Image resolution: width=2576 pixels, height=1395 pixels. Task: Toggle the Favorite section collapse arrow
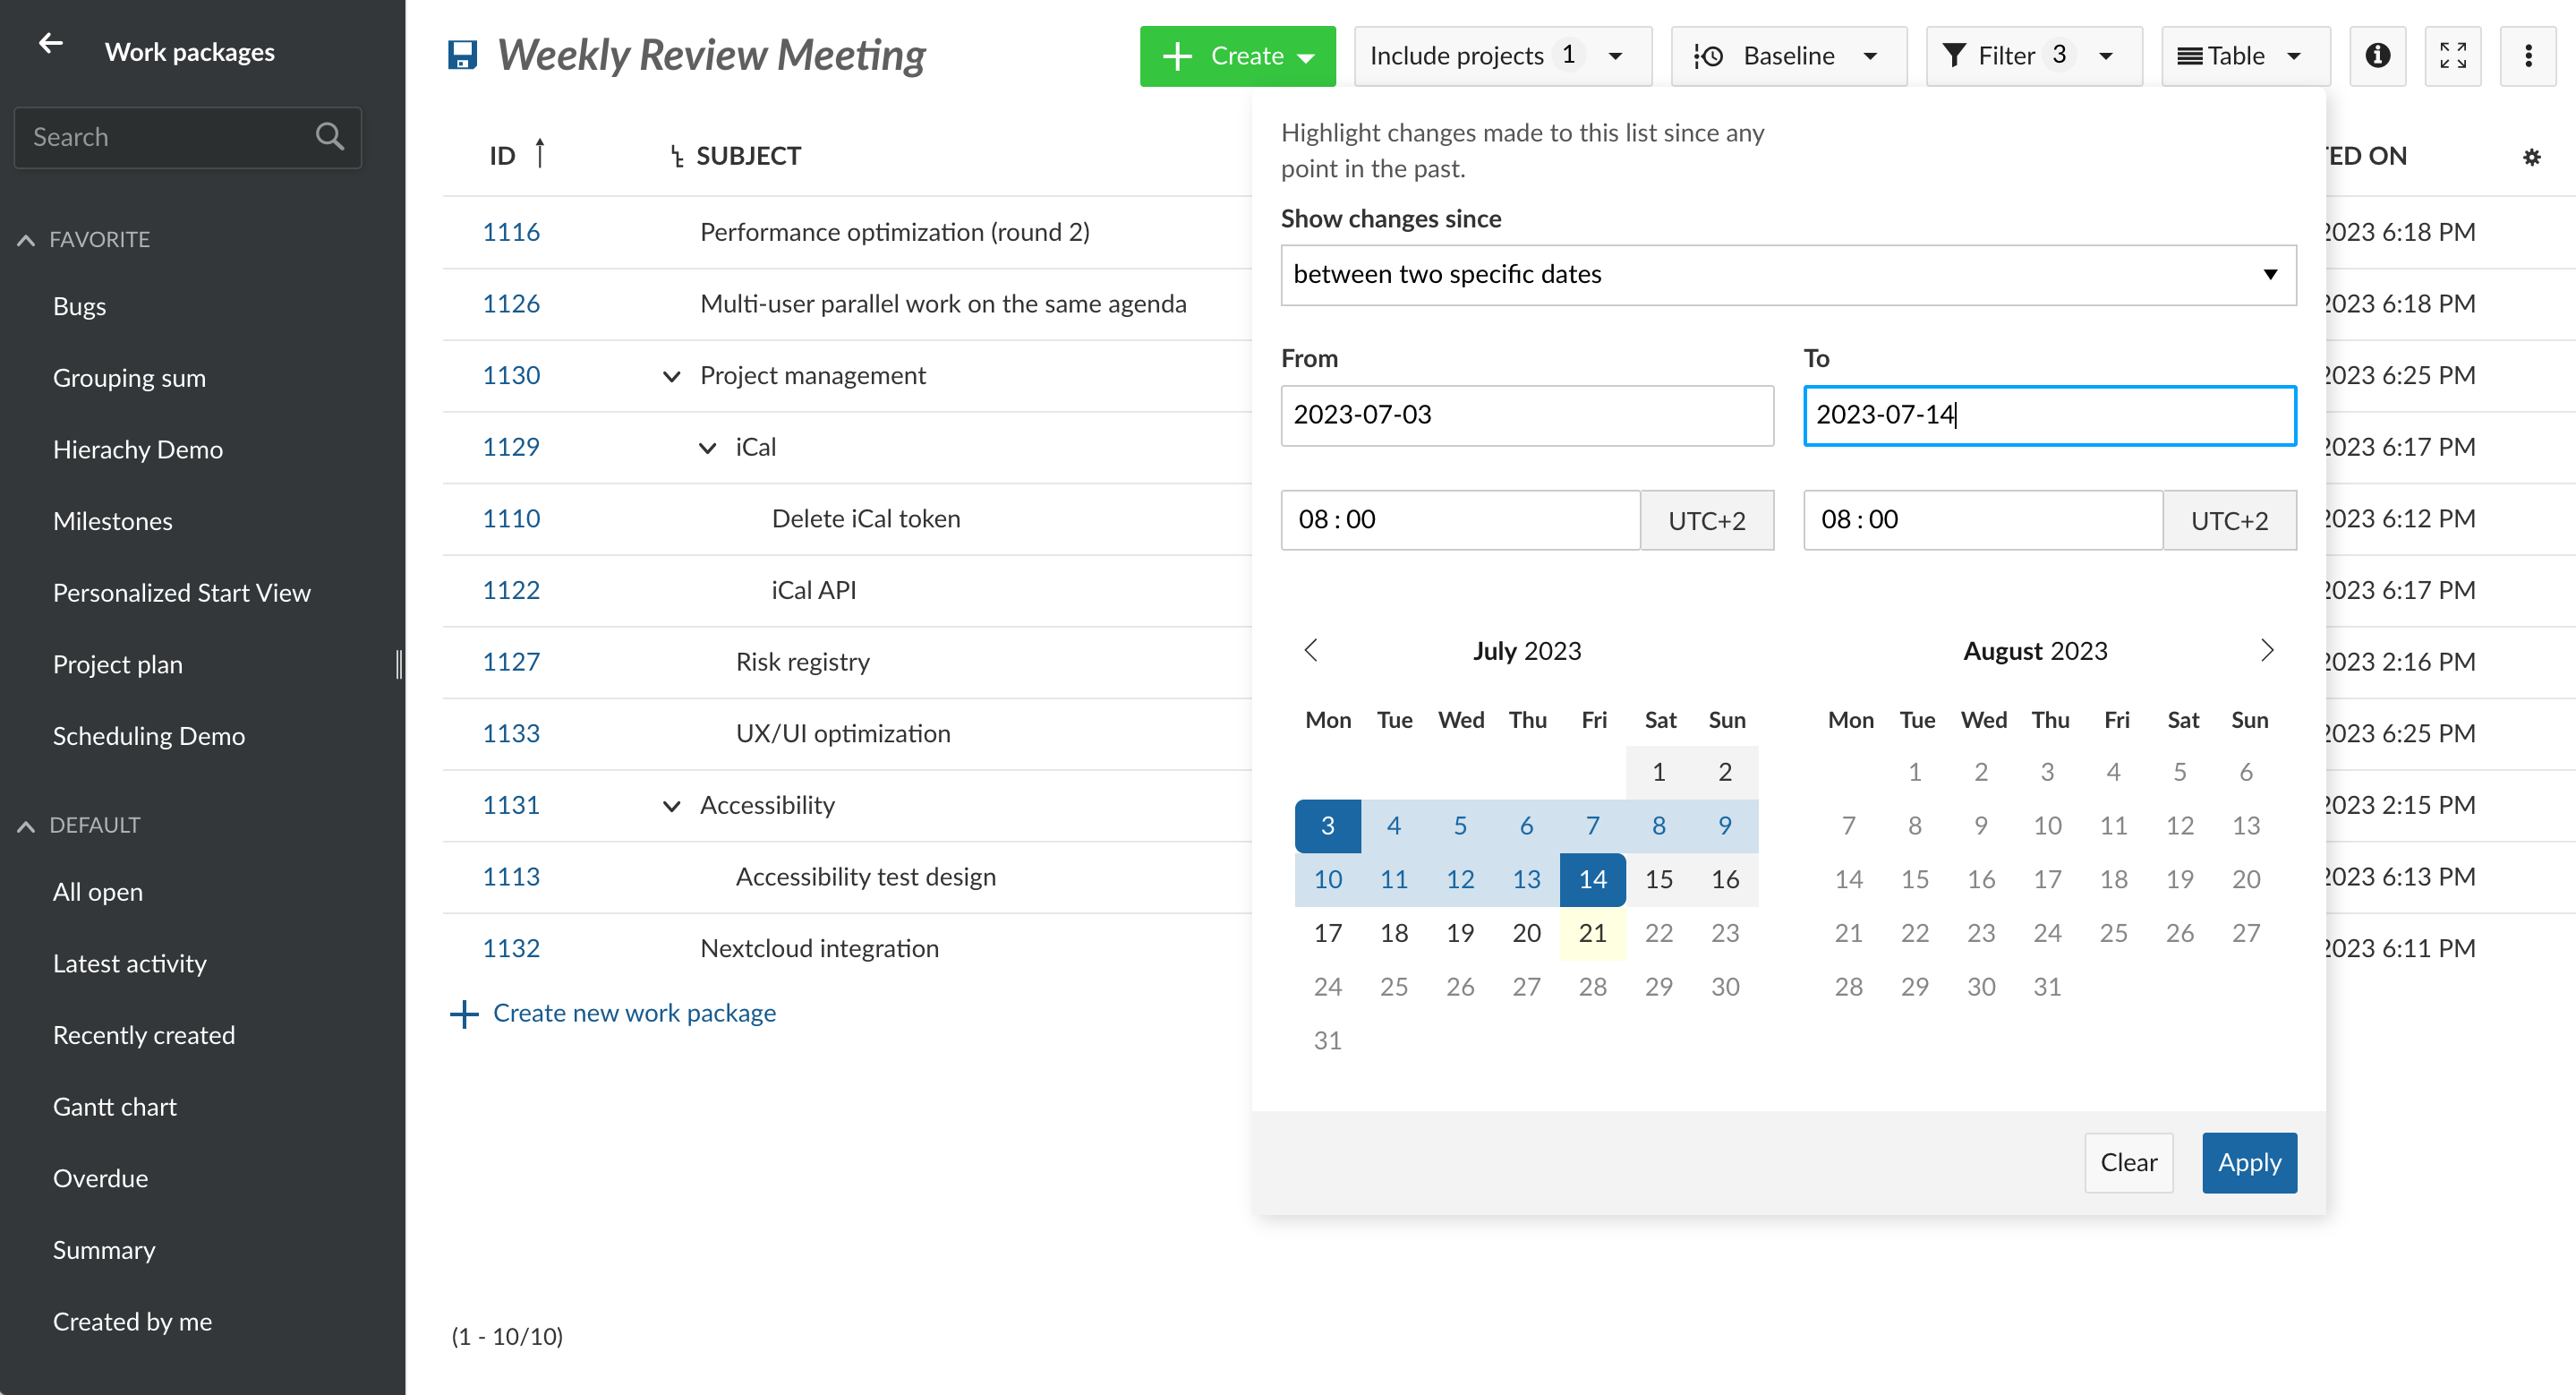click(26, 239)
